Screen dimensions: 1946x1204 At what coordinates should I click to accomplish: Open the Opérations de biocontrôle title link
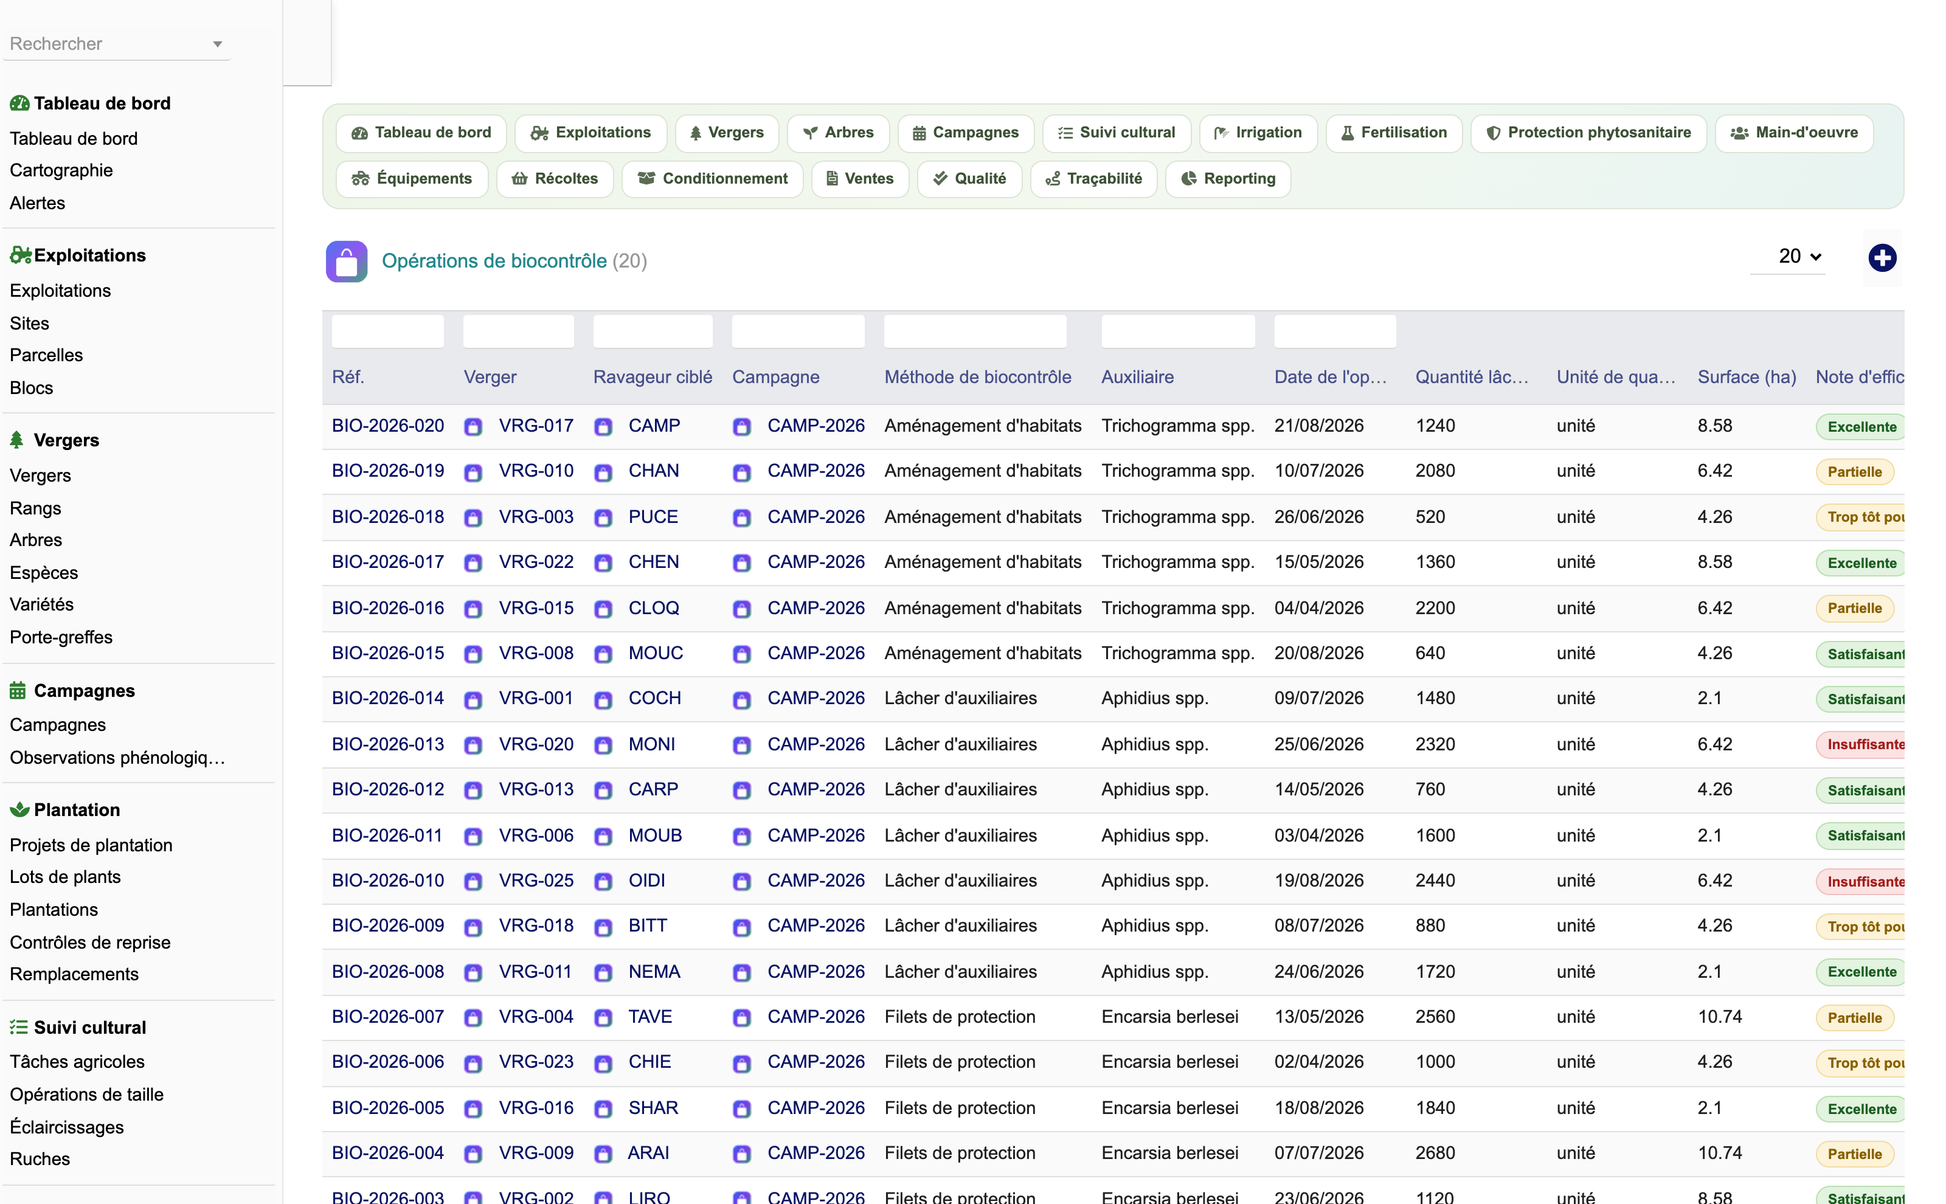[x=494, y=261]
